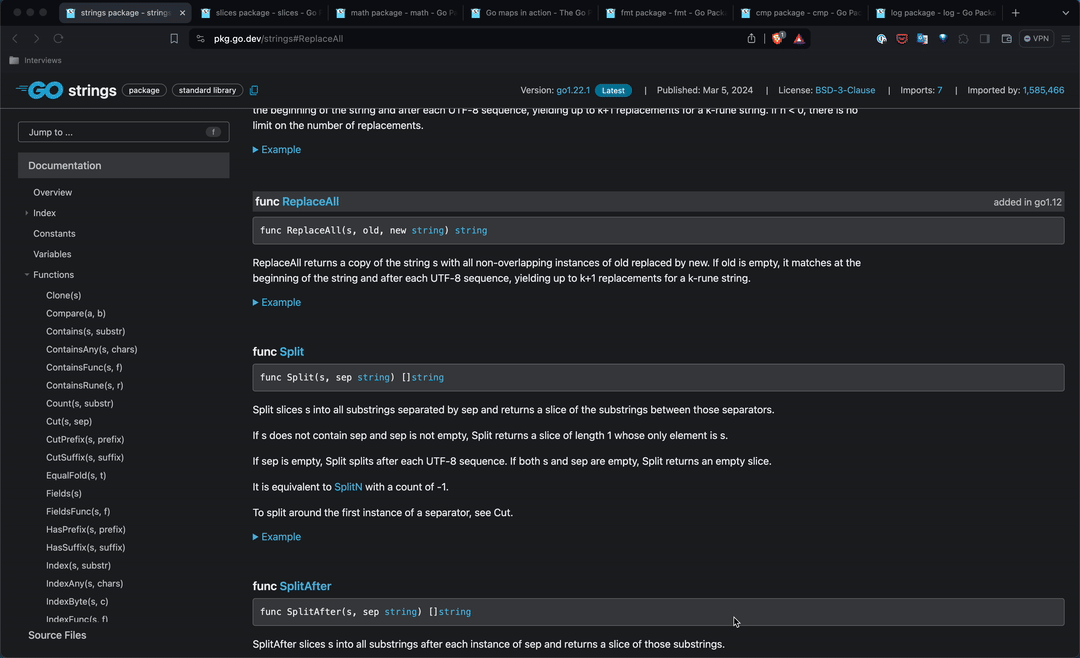Click the Go logo
This screenshot has width=1080, height=658.
pos(39,90)
